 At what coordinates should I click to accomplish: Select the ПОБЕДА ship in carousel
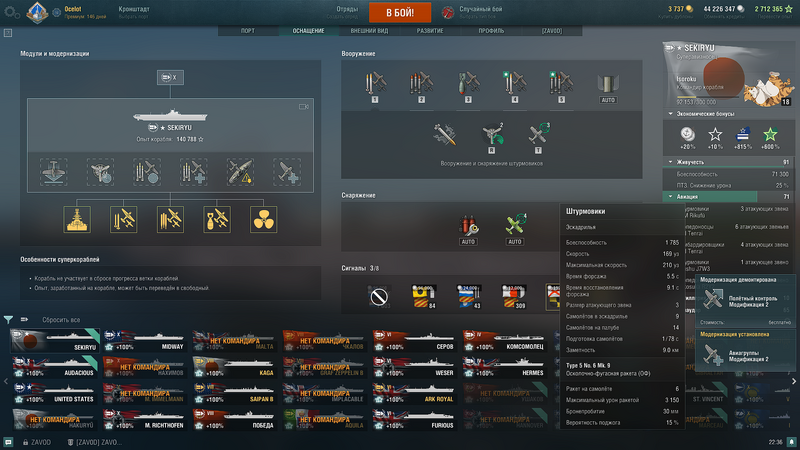click(x=235, y=419)
